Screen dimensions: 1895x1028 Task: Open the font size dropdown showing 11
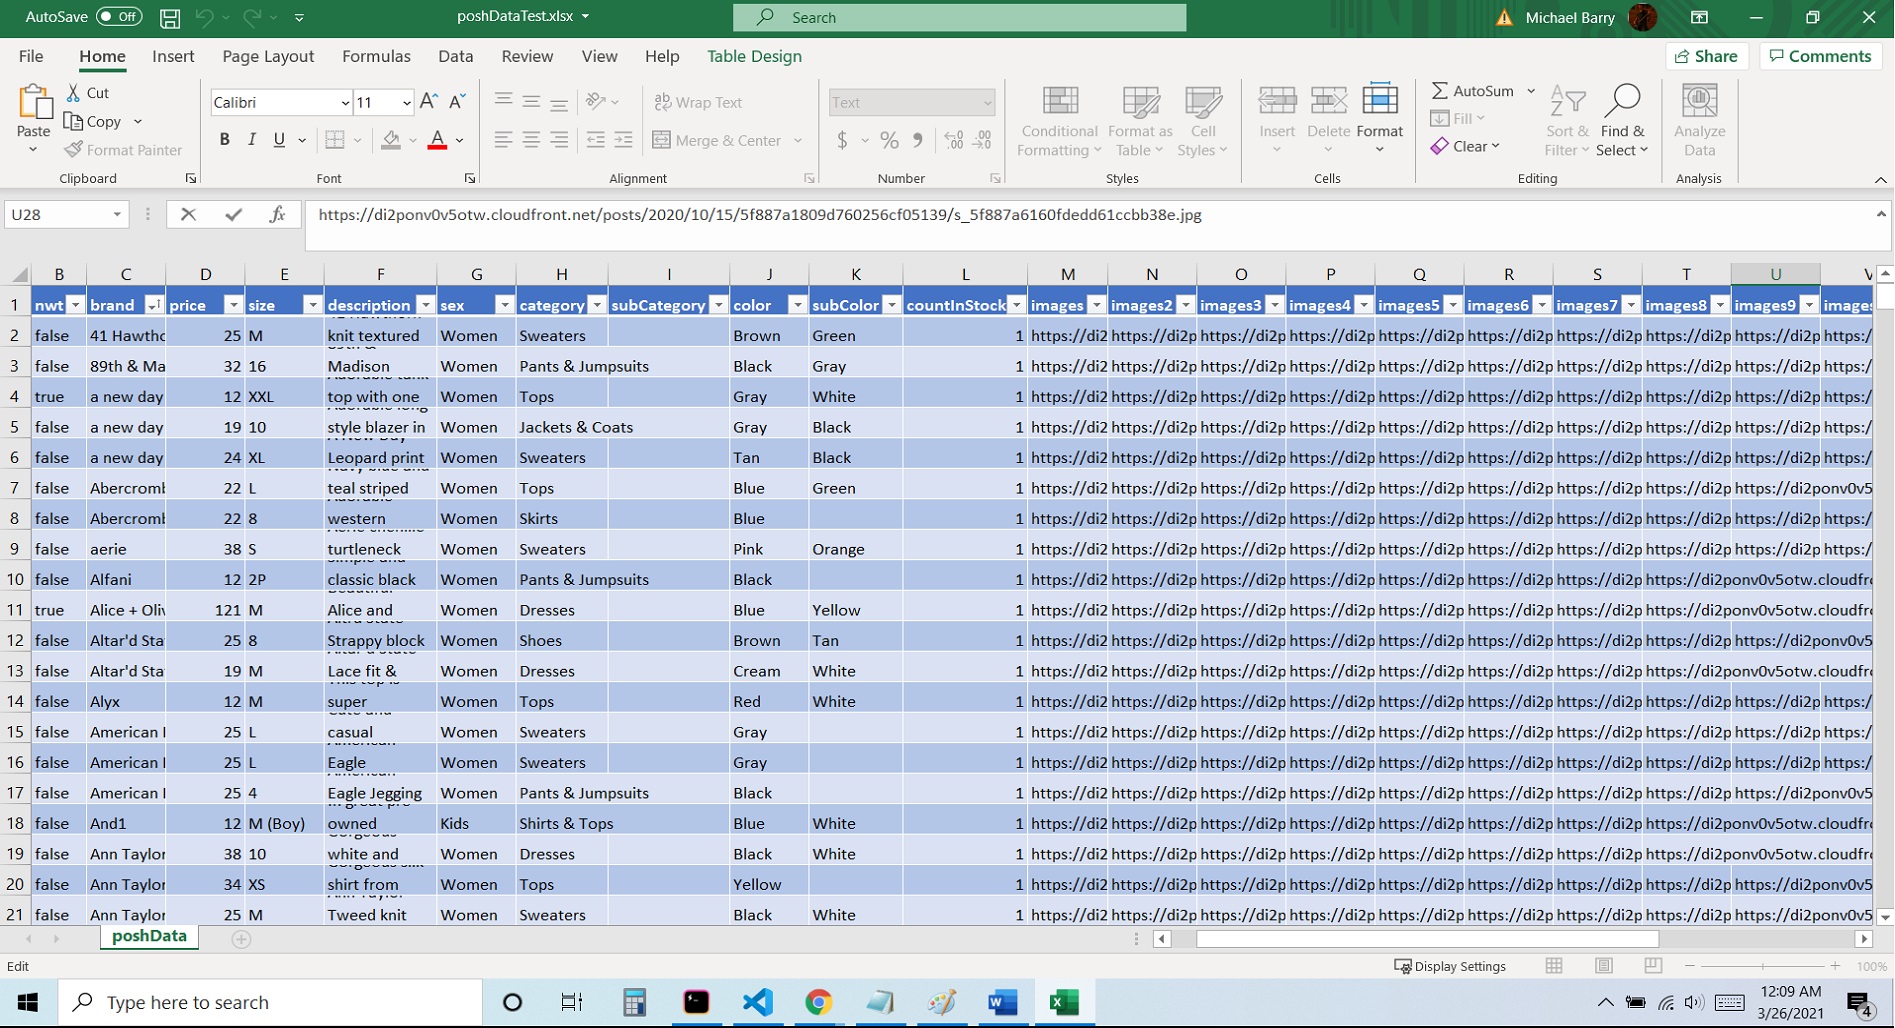point(406,102)
